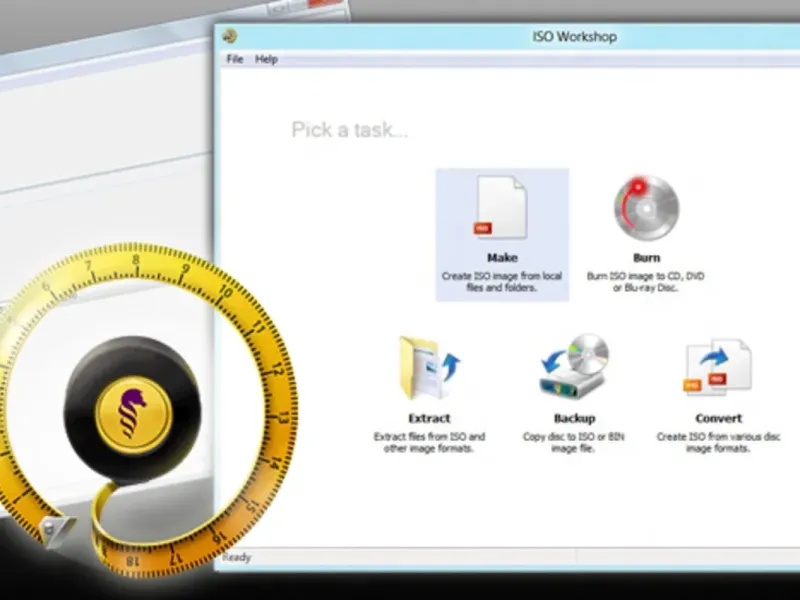Click the "ISO Workshop" window title
This screenshot has width=800, height=600.
[x=574, y=37]
